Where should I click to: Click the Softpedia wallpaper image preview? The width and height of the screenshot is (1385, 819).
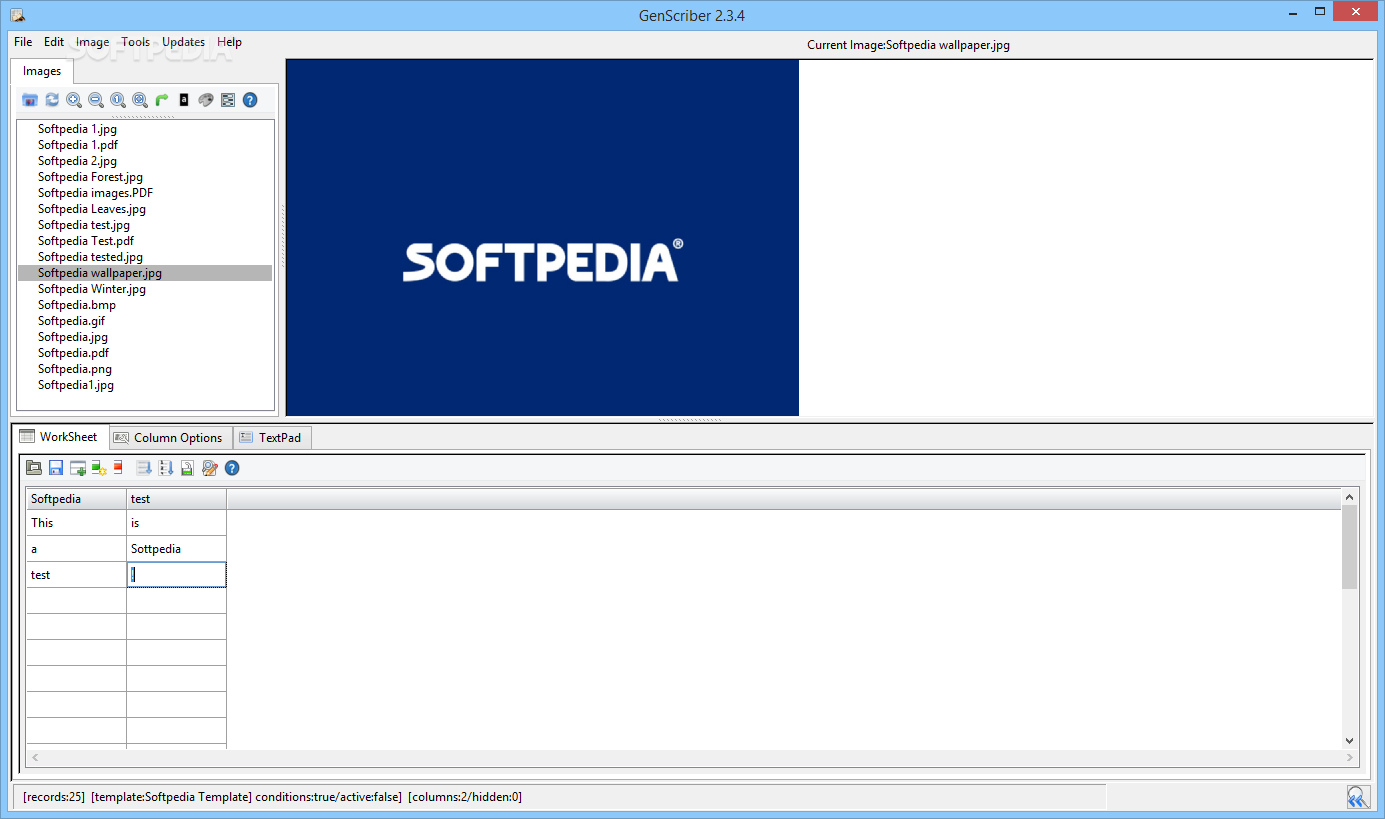coord(542,237)
